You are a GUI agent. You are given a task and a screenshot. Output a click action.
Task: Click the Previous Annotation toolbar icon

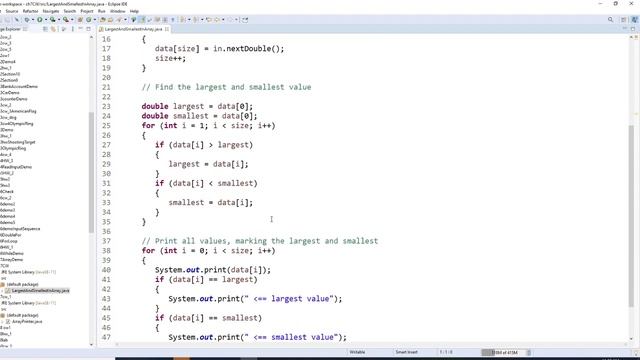195,20
